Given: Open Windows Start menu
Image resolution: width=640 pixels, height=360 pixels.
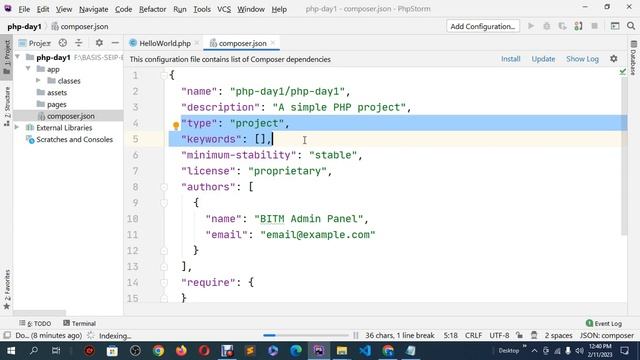Looking at the screenshot, I should tap(11, 351).
